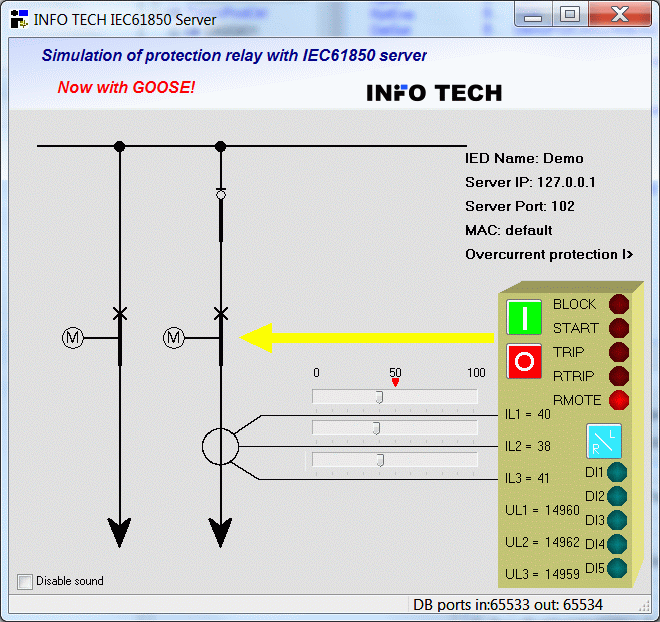Screen dimensions: 660x622
Task: Click the IL2 current slider thumb
Action: click(x=377, y=428)
